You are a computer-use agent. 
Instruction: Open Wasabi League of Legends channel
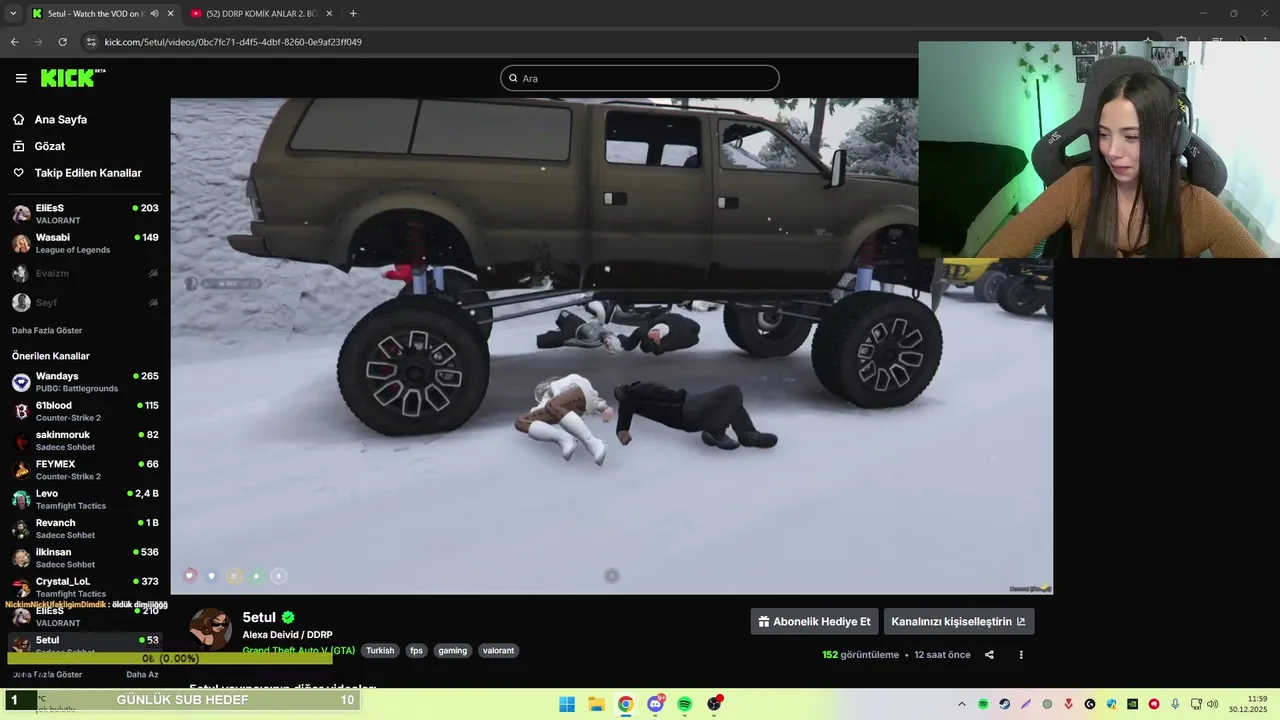(x=85, y=243)
